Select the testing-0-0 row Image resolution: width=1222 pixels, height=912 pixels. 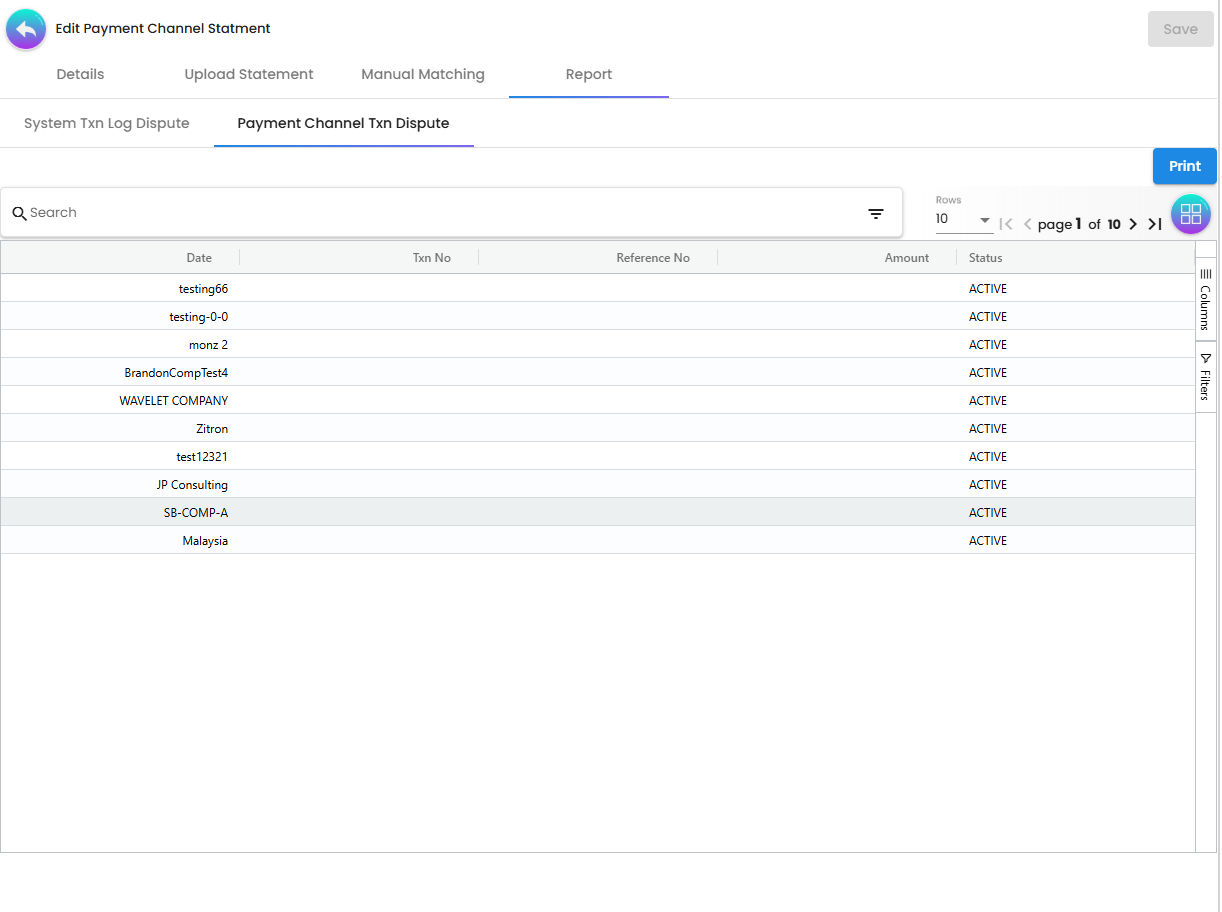click(x=598, y=316)
